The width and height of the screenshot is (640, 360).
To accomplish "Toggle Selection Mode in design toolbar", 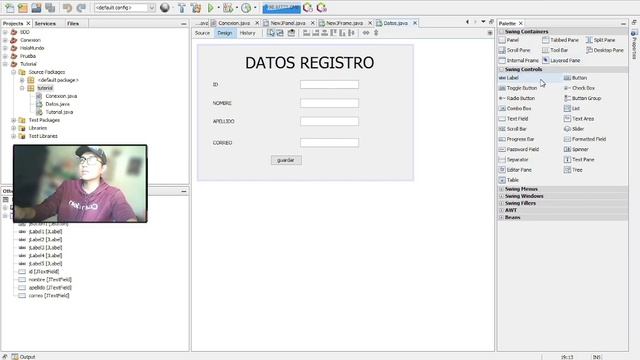I will click(271, 33).
